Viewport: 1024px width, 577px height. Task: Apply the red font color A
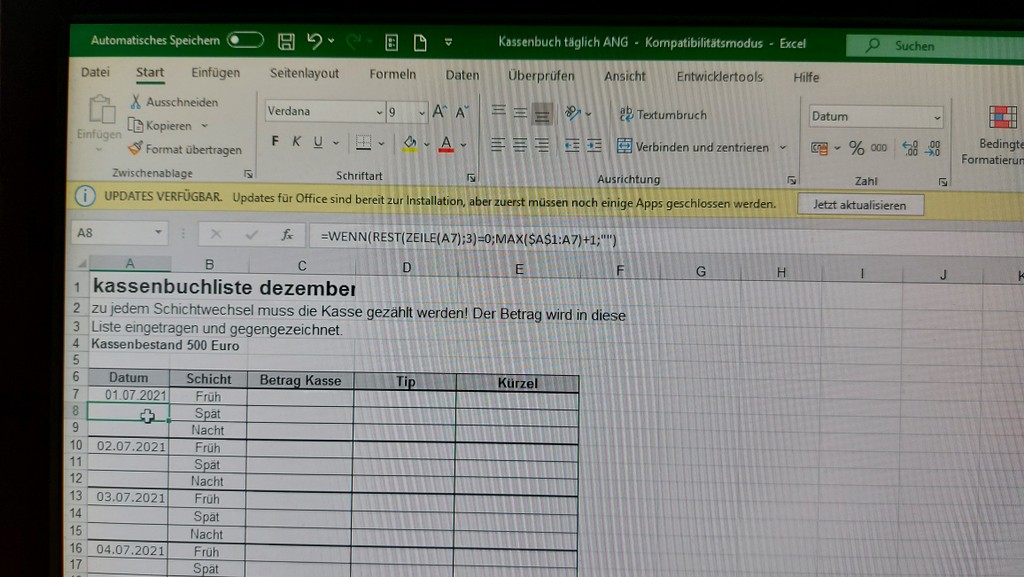(x=446, y=144)
